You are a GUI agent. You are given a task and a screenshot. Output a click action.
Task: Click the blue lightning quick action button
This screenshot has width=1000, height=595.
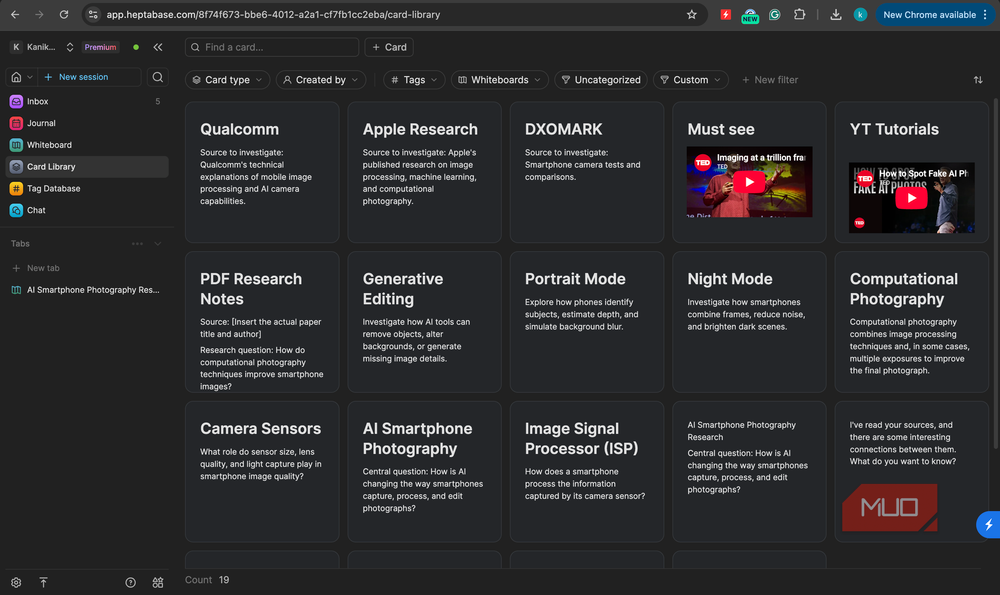989,525
